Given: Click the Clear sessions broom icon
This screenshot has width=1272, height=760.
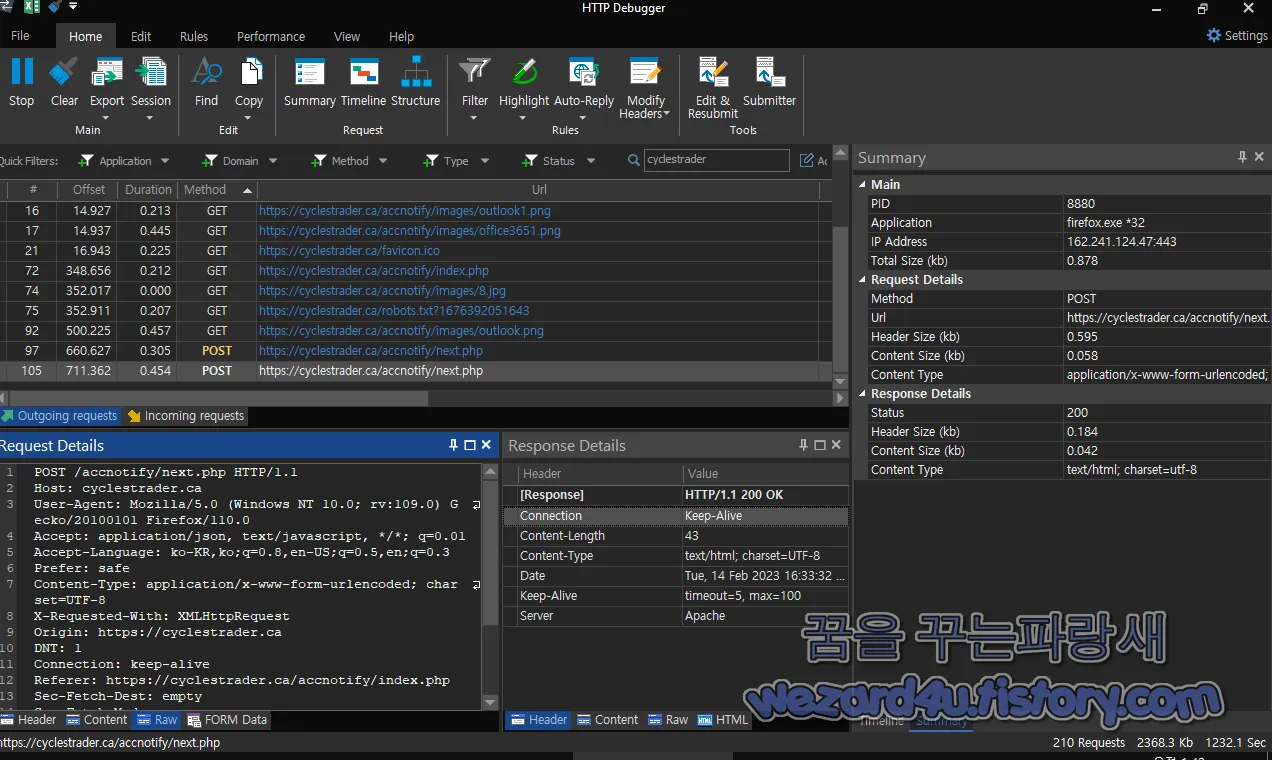Looking at the screenshot, I should tap(64, 73).
